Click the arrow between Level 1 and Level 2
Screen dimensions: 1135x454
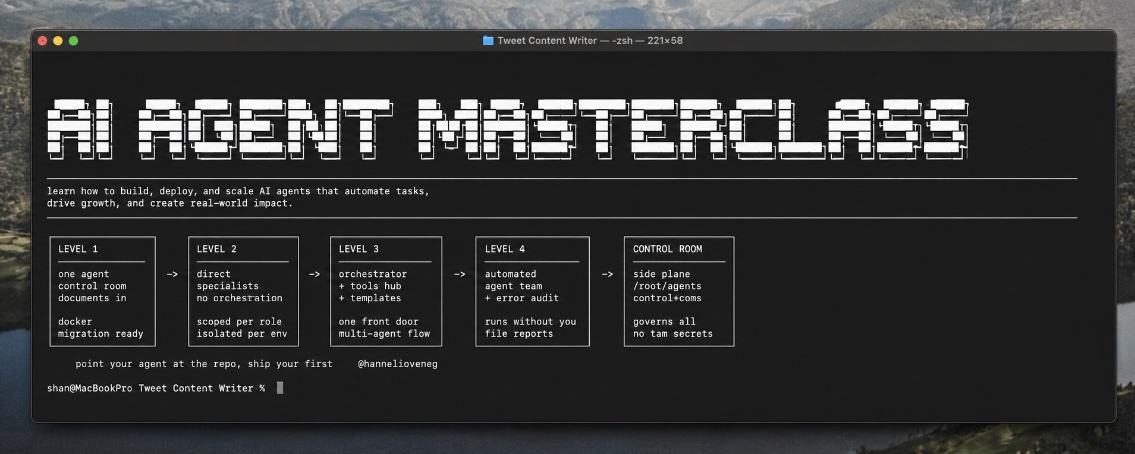(172, 274)
